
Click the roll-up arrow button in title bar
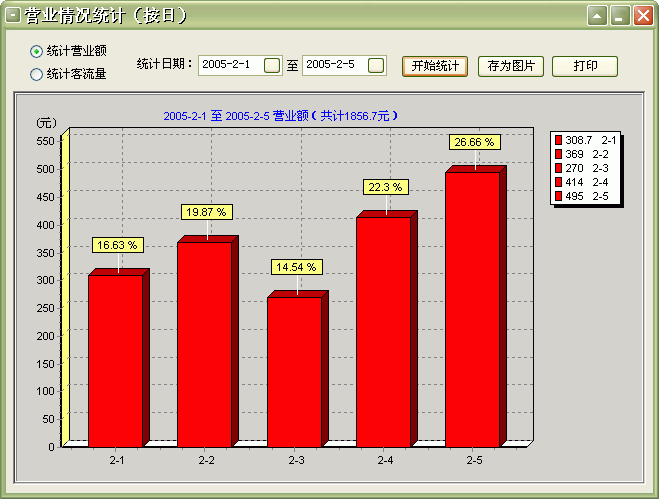(597, 16)
